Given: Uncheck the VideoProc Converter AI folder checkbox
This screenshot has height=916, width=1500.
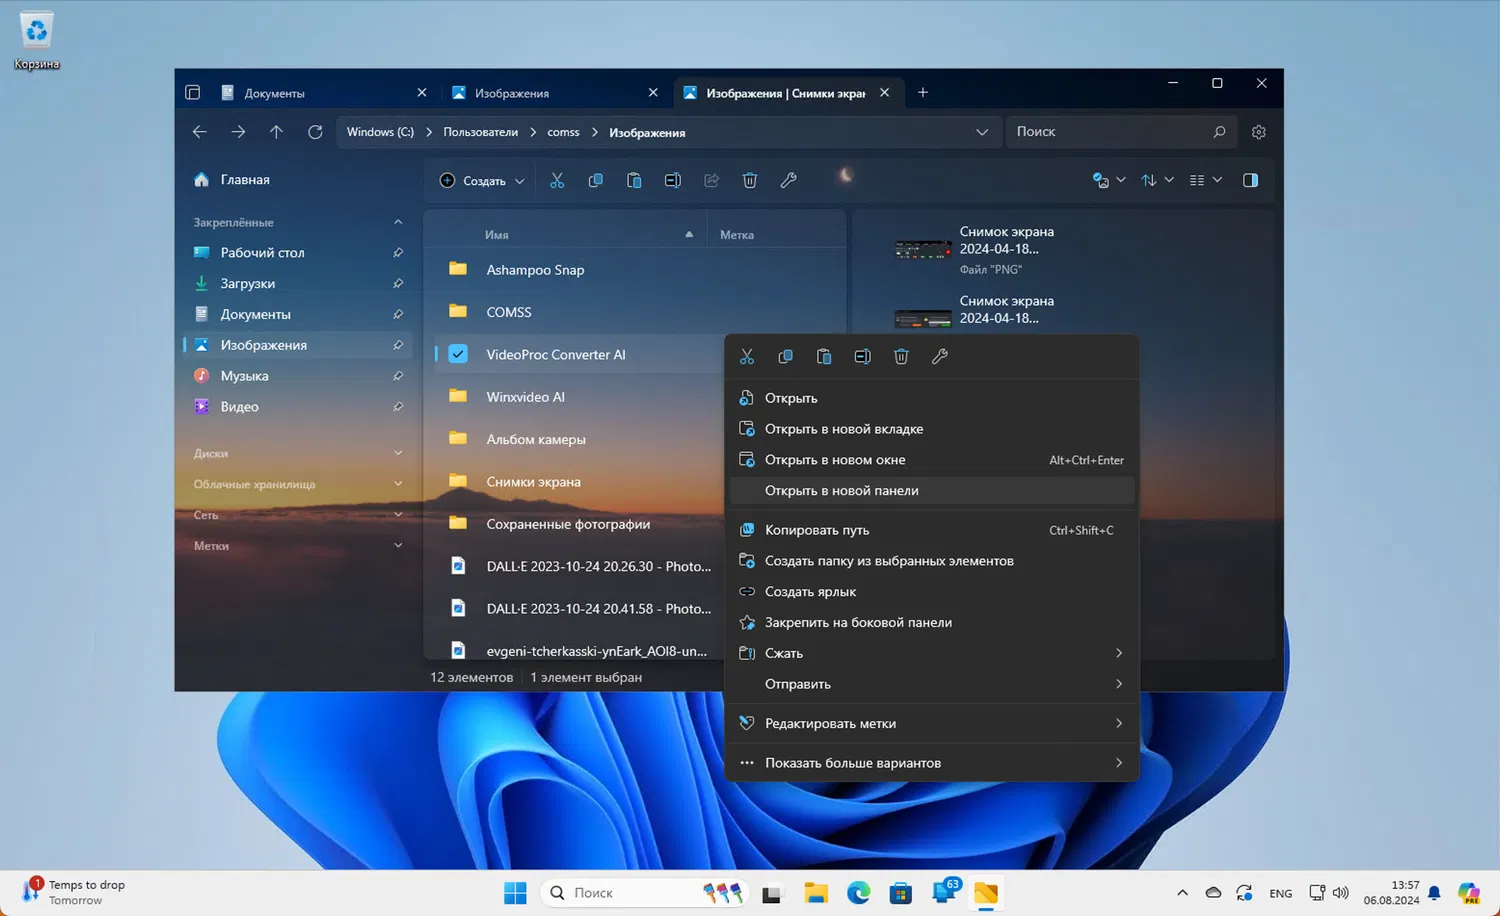Looking at the screenshot, I should click(458, 354).
